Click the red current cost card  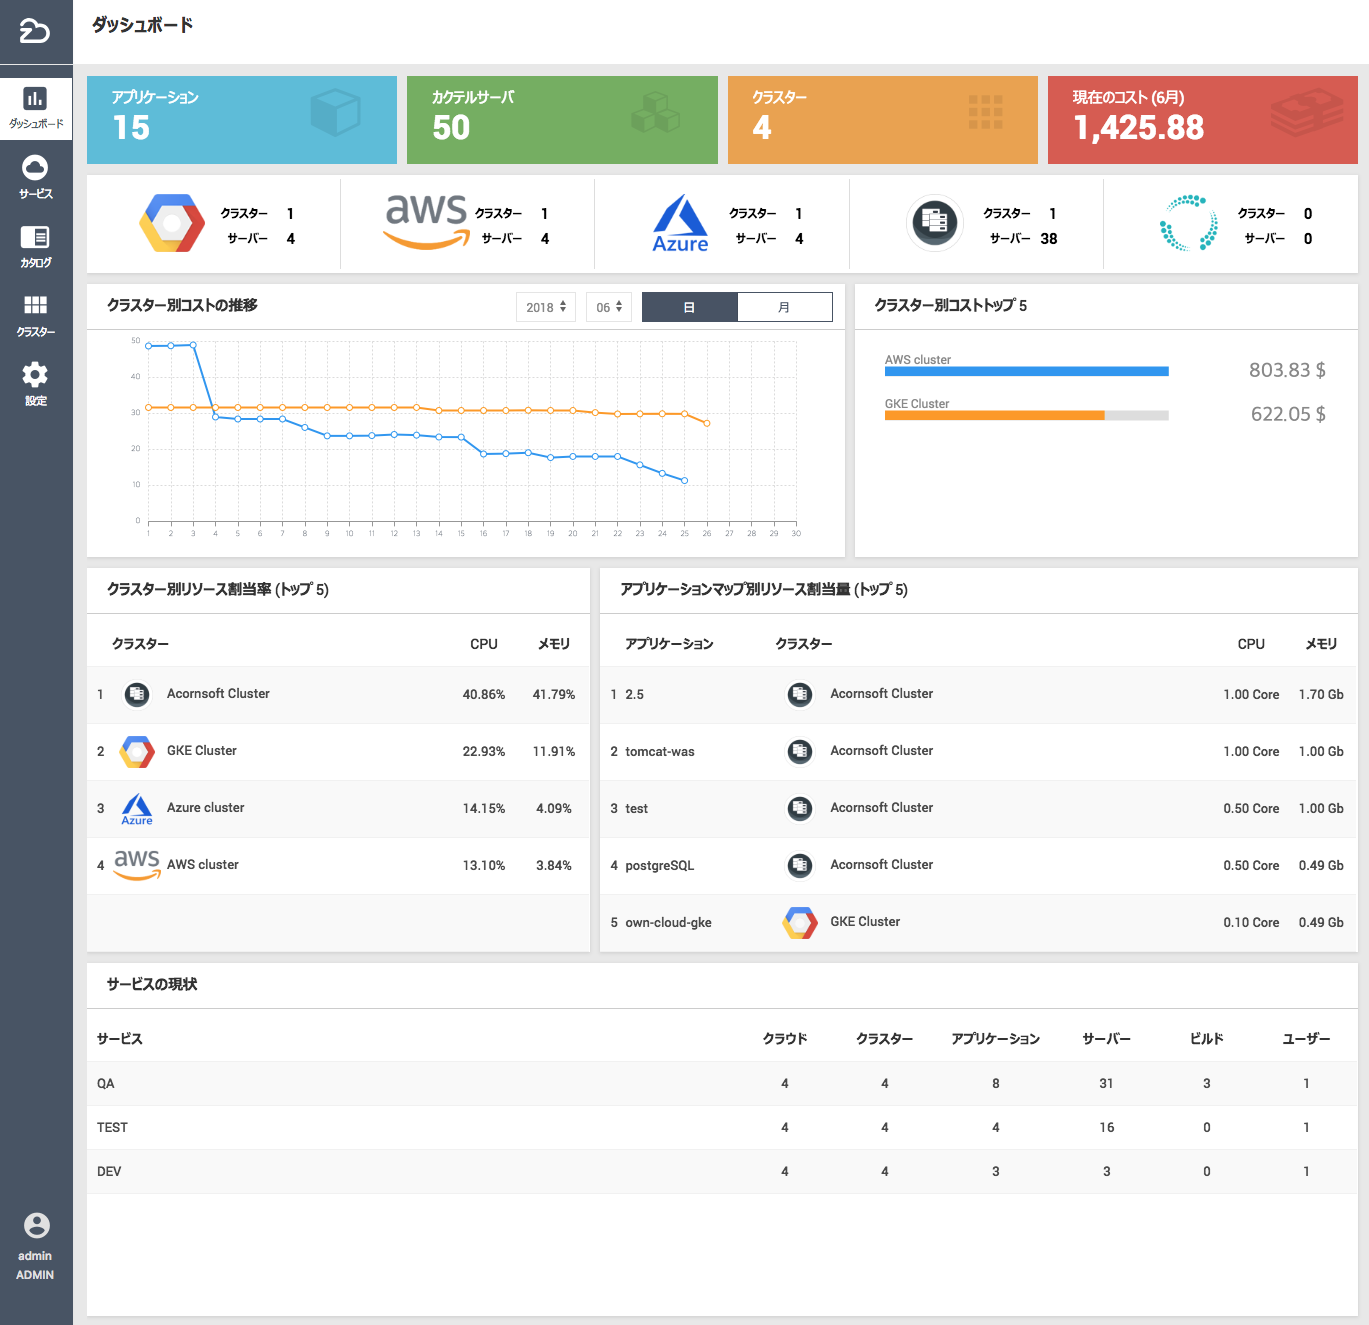click(x=1202, y=120)
